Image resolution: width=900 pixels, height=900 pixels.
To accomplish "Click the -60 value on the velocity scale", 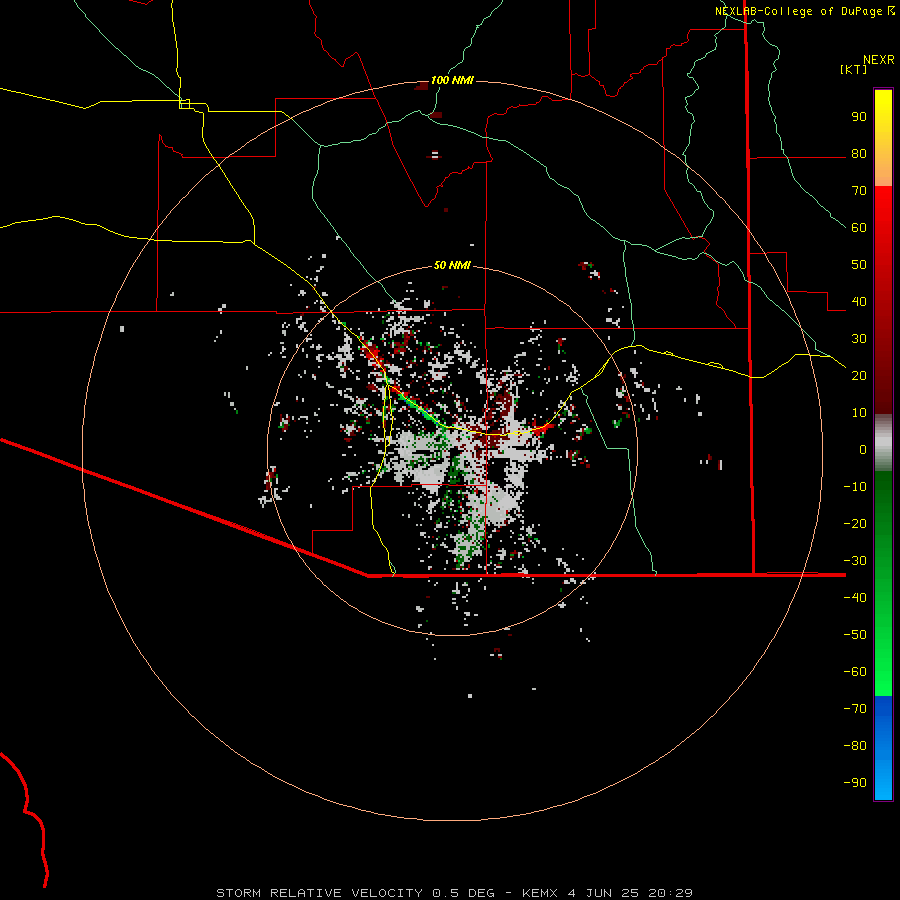I will [x=855, y=672].
